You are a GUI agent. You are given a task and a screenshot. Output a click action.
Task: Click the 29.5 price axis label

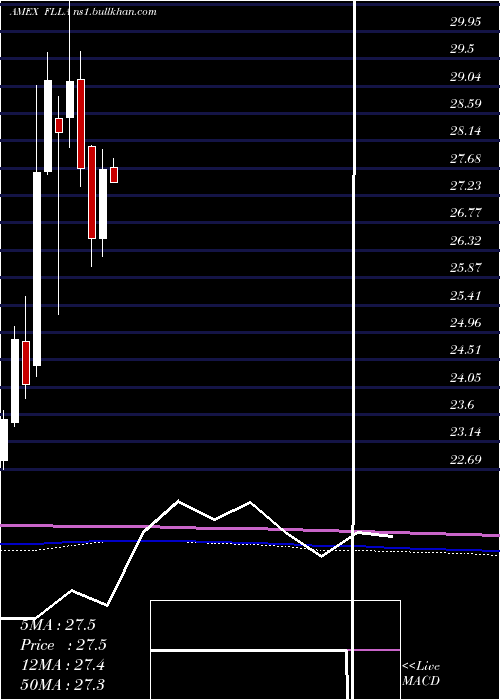(462, 49)
